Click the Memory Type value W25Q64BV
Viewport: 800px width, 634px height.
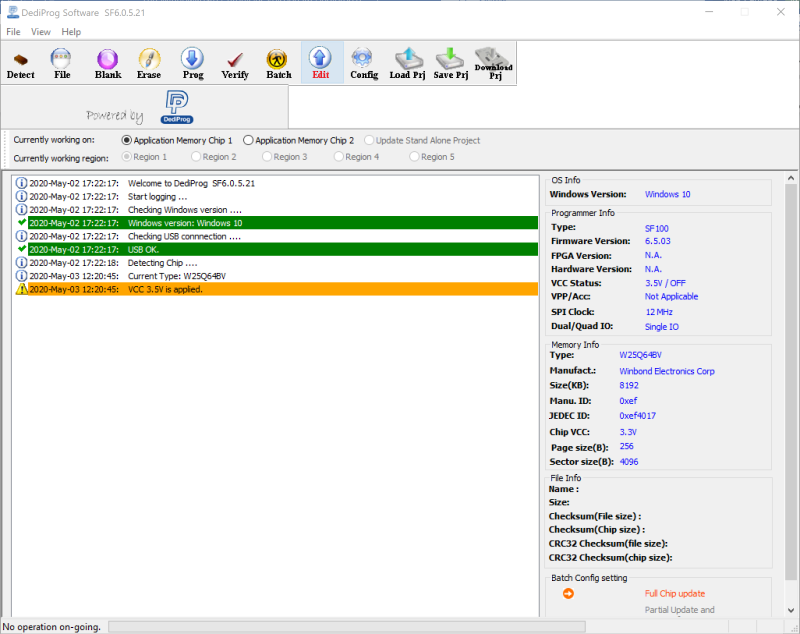[x=640, y=355]
